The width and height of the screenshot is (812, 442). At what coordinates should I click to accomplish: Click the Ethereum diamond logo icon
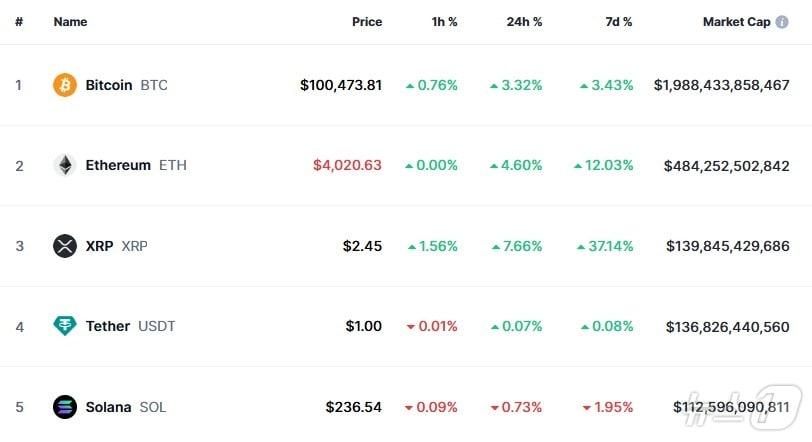coord(65,165)
